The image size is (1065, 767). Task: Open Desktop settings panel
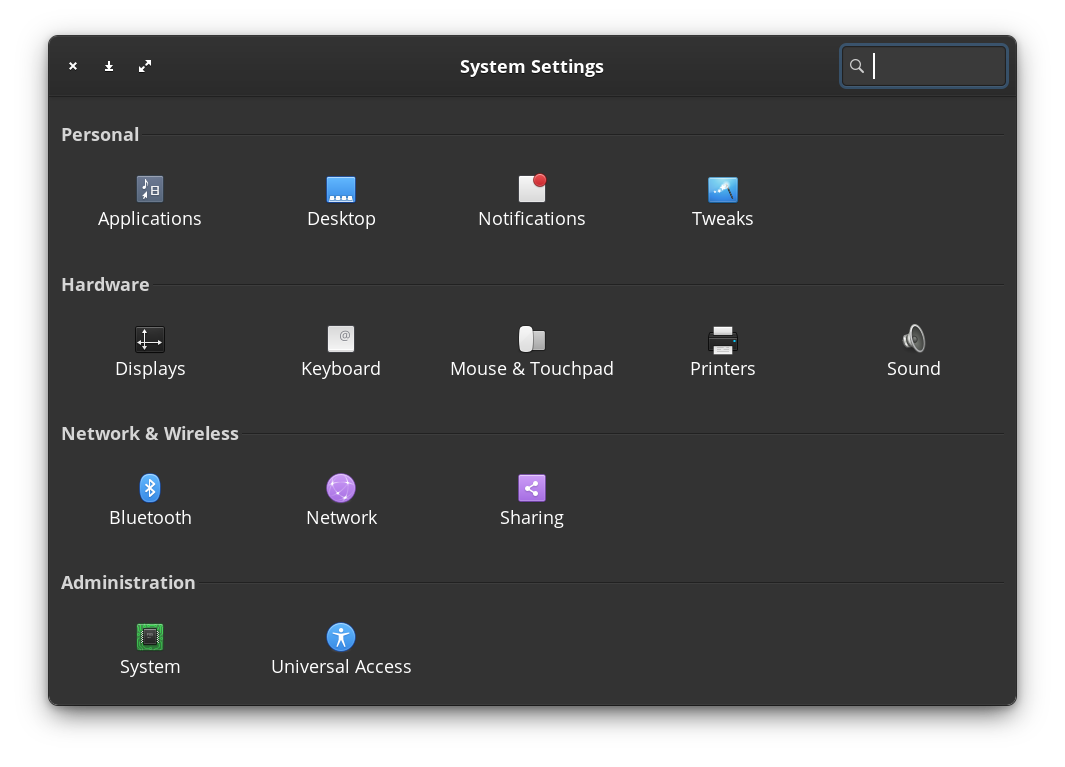(341, 190)
